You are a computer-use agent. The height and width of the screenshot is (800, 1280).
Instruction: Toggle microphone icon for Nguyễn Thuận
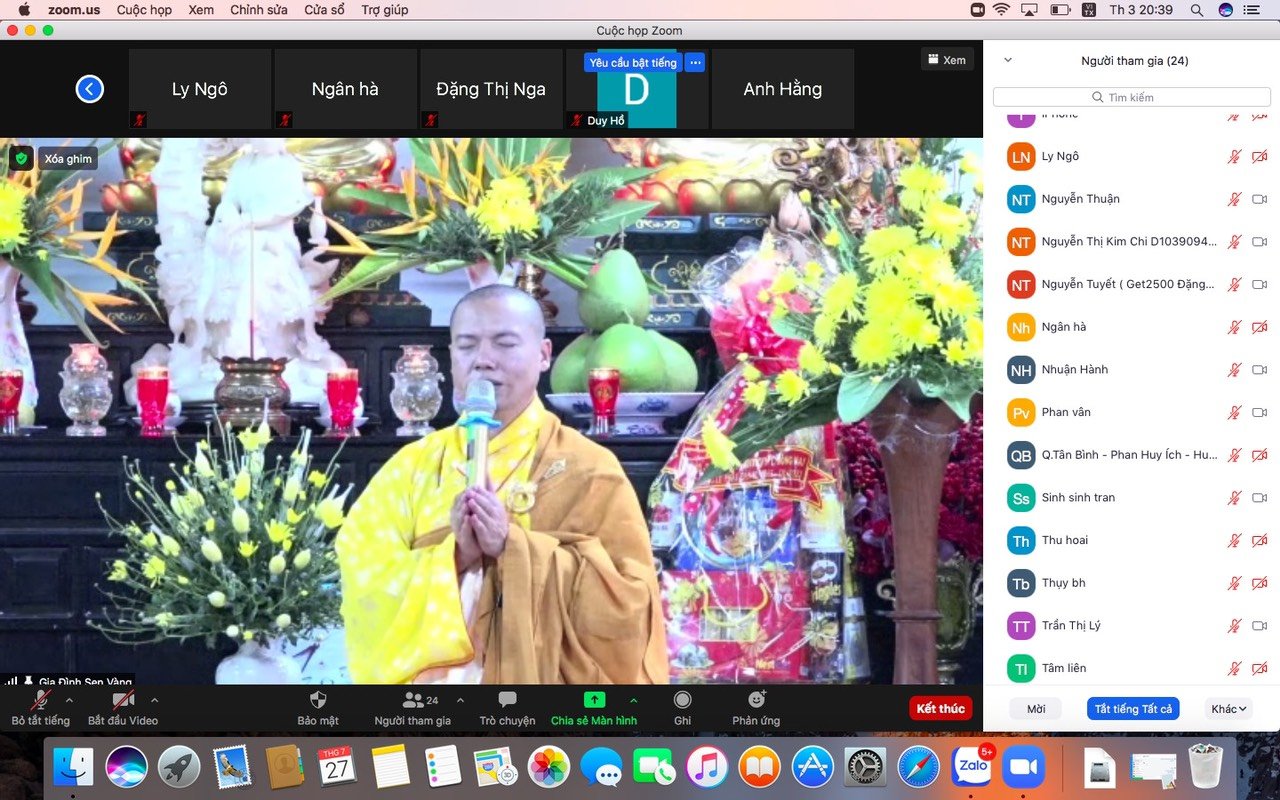(1235, 199)
